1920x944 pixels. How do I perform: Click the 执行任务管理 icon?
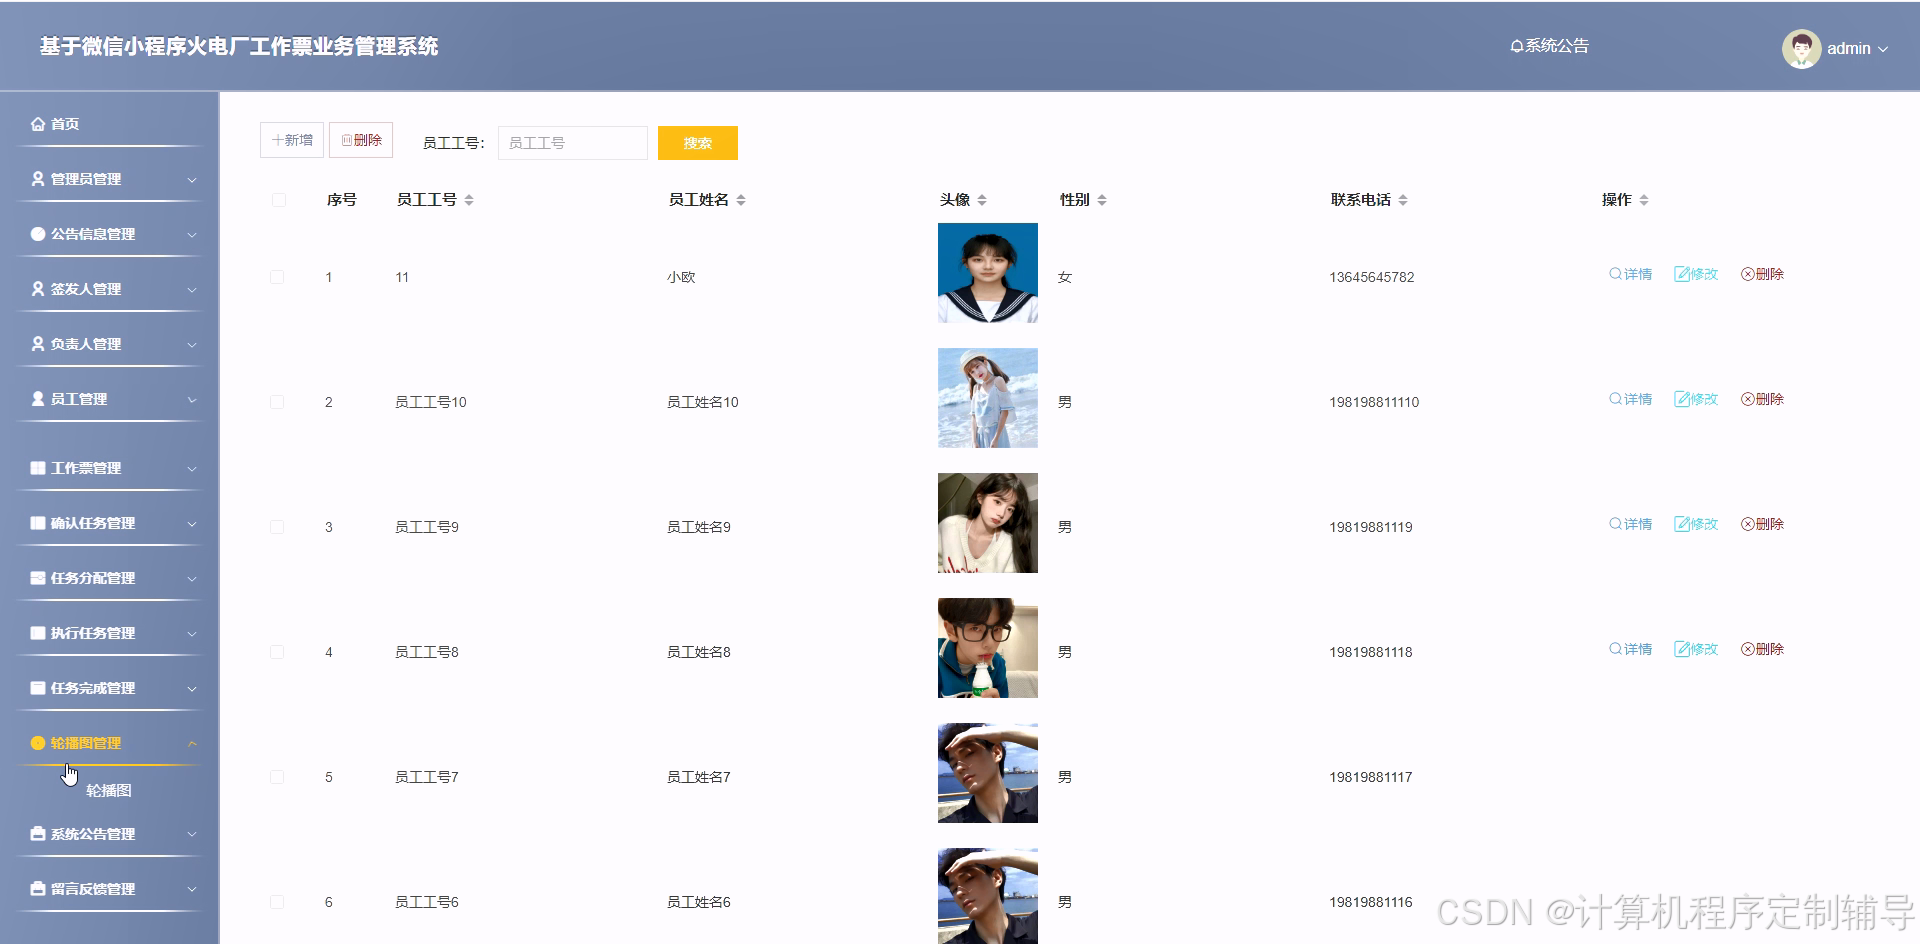(x=38, y=633)
